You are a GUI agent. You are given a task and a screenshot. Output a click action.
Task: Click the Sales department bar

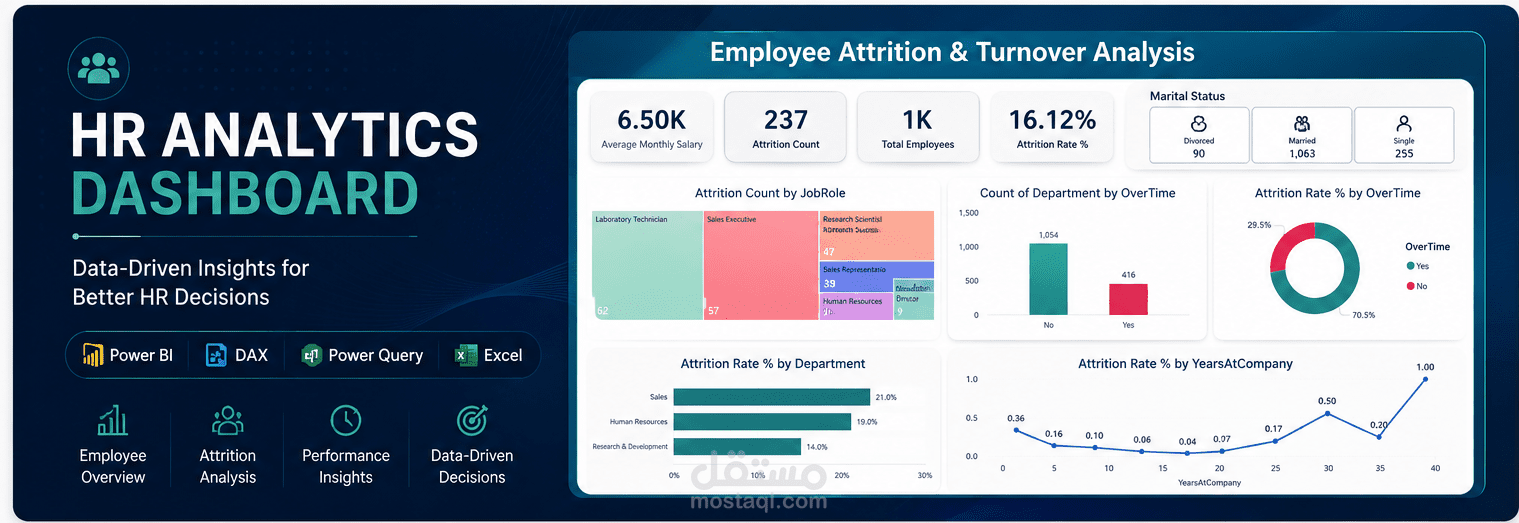tap(771, 397)
